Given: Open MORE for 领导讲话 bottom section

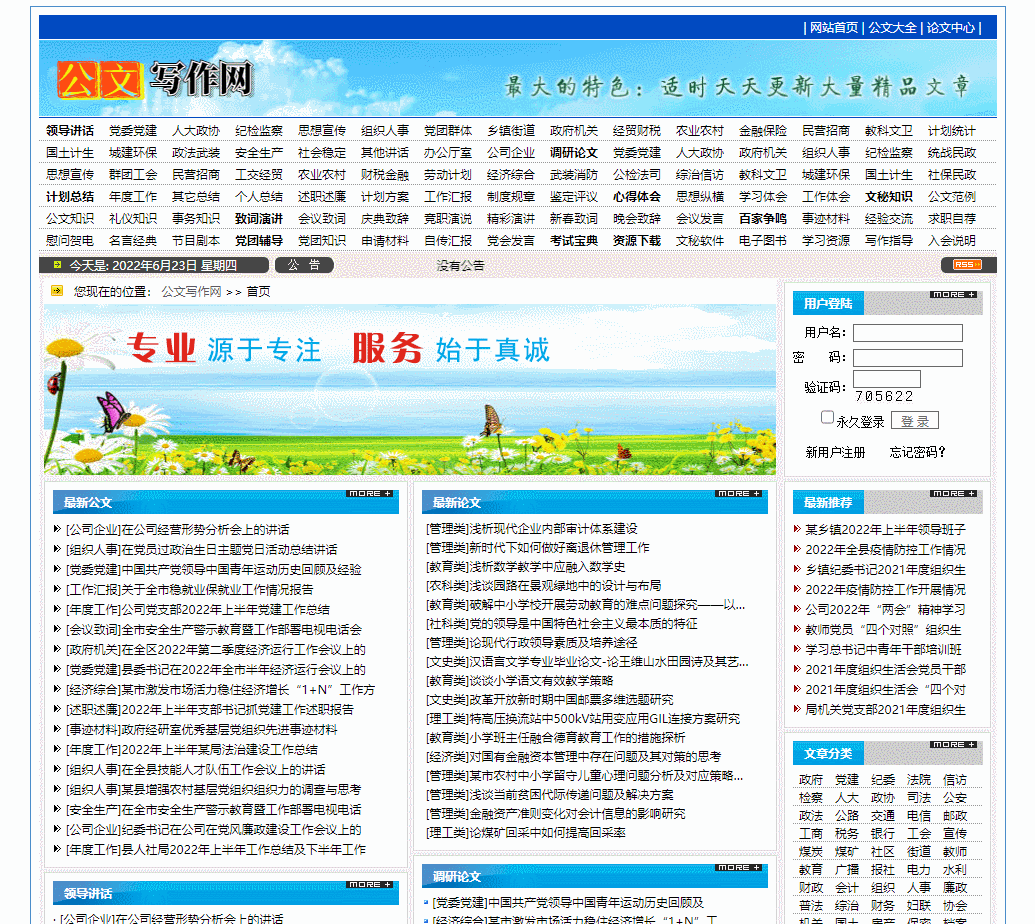Looking at the screenshot, I should 370,884.
